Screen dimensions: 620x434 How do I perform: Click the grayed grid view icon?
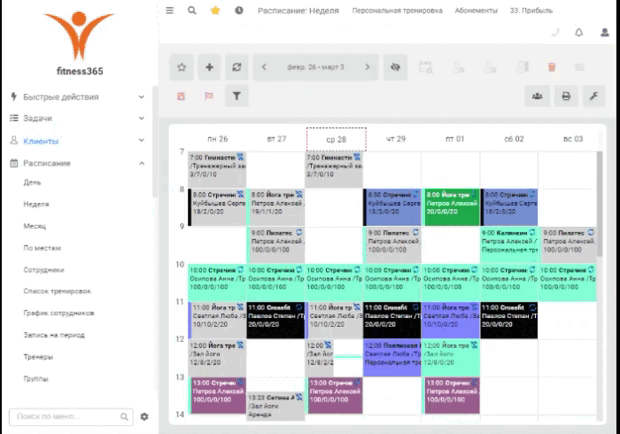pos(579,67)
